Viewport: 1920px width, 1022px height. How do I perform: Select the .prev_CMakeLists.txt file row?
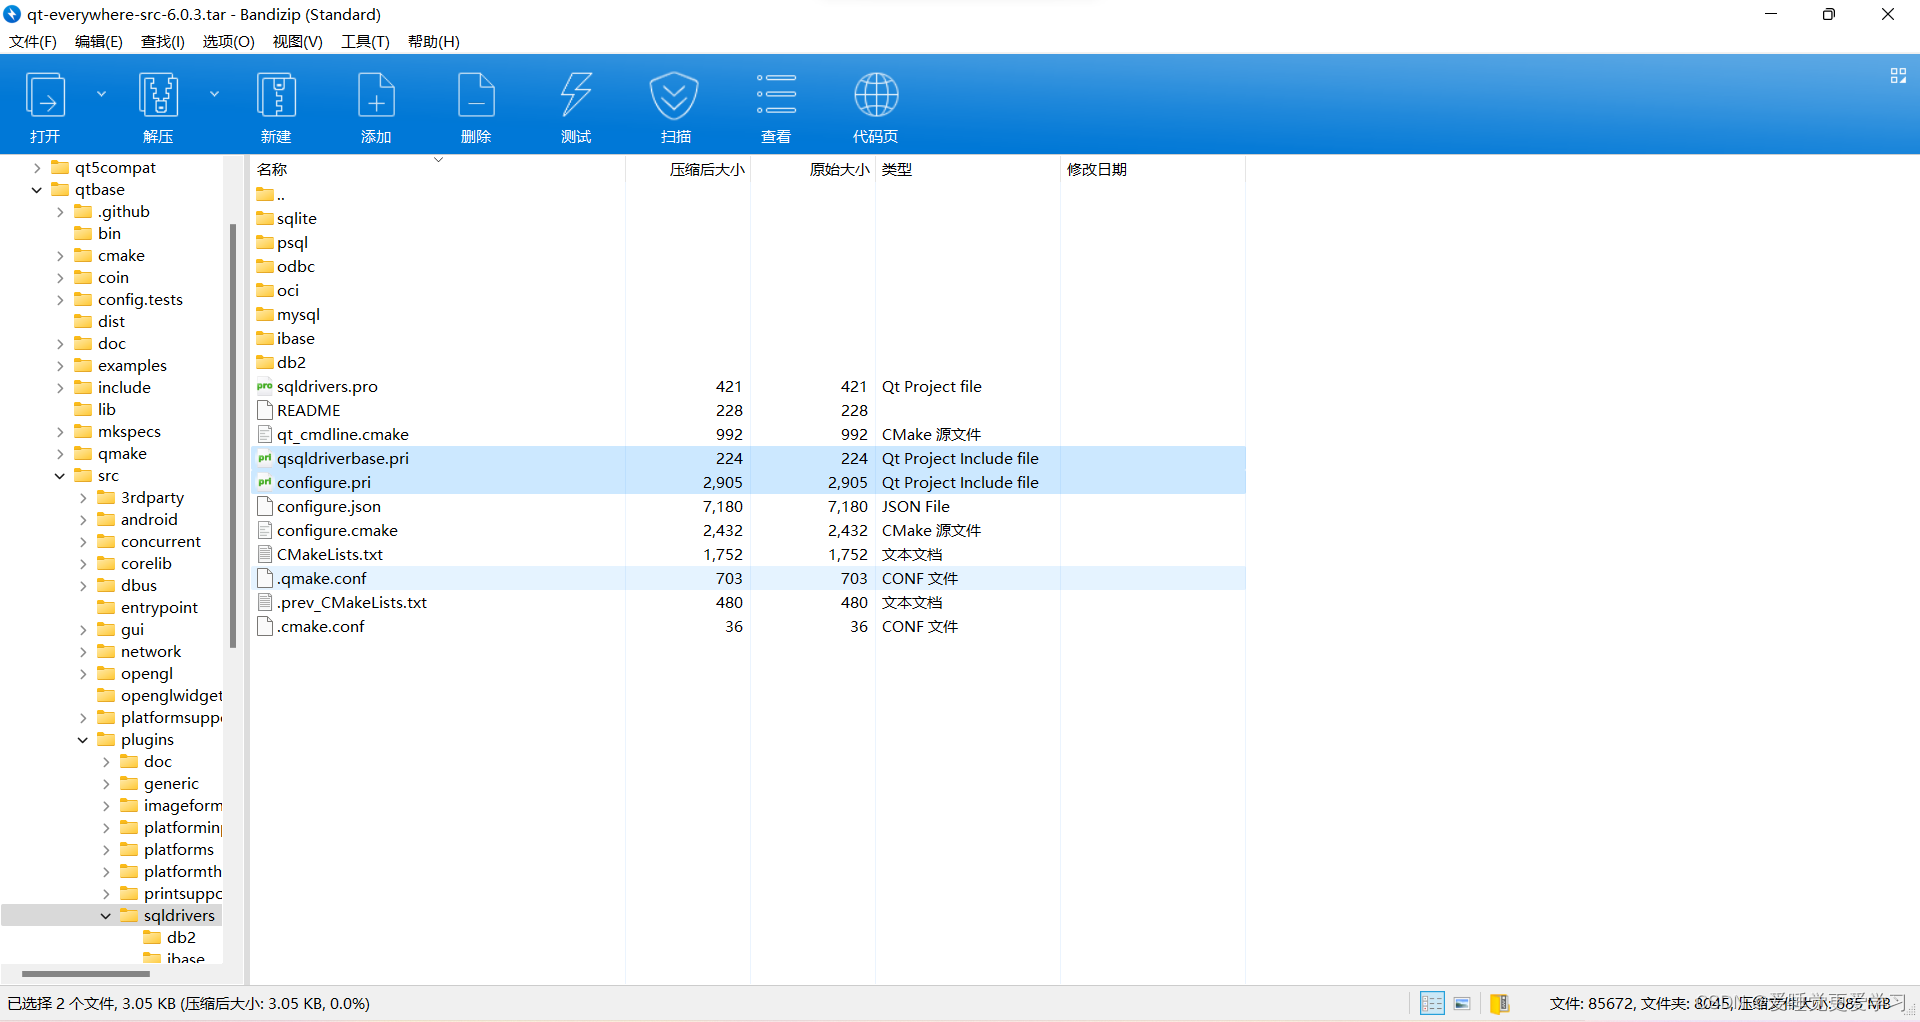[749, 602]
